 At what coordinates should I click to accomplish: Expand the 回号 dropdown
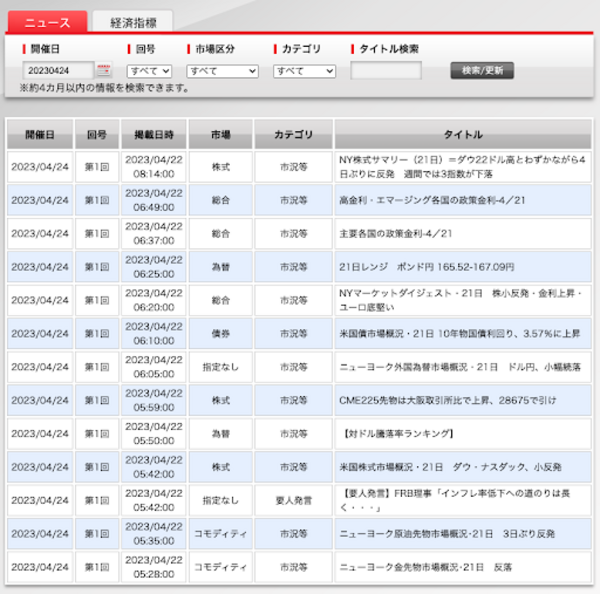tap(149, 71)
